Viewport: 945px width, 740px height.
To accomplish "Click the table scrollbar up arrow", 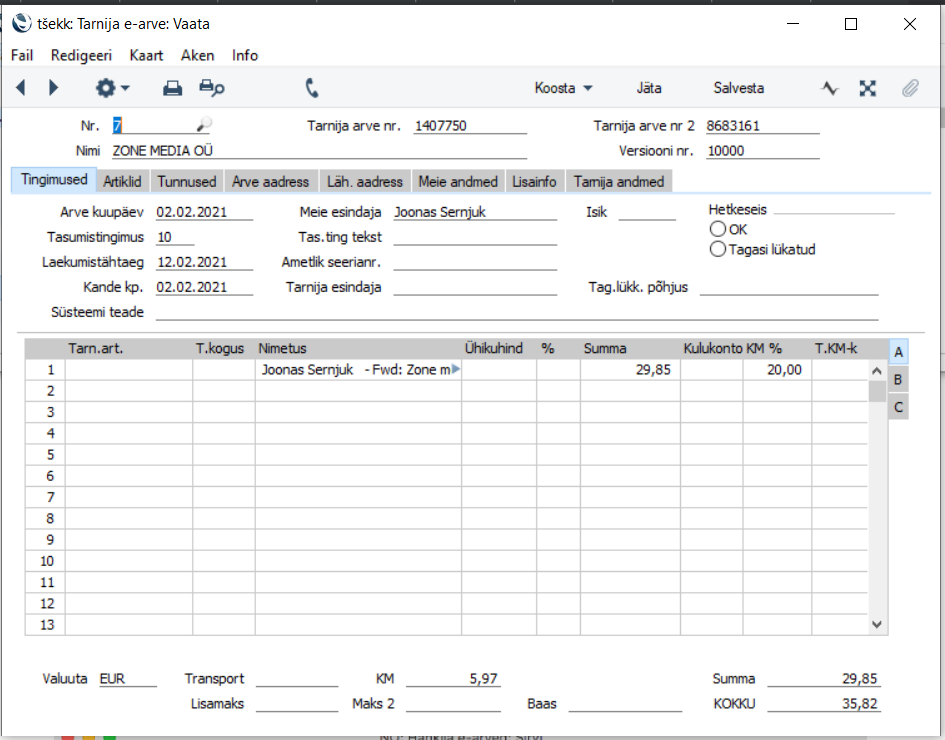I will (877, 371).
